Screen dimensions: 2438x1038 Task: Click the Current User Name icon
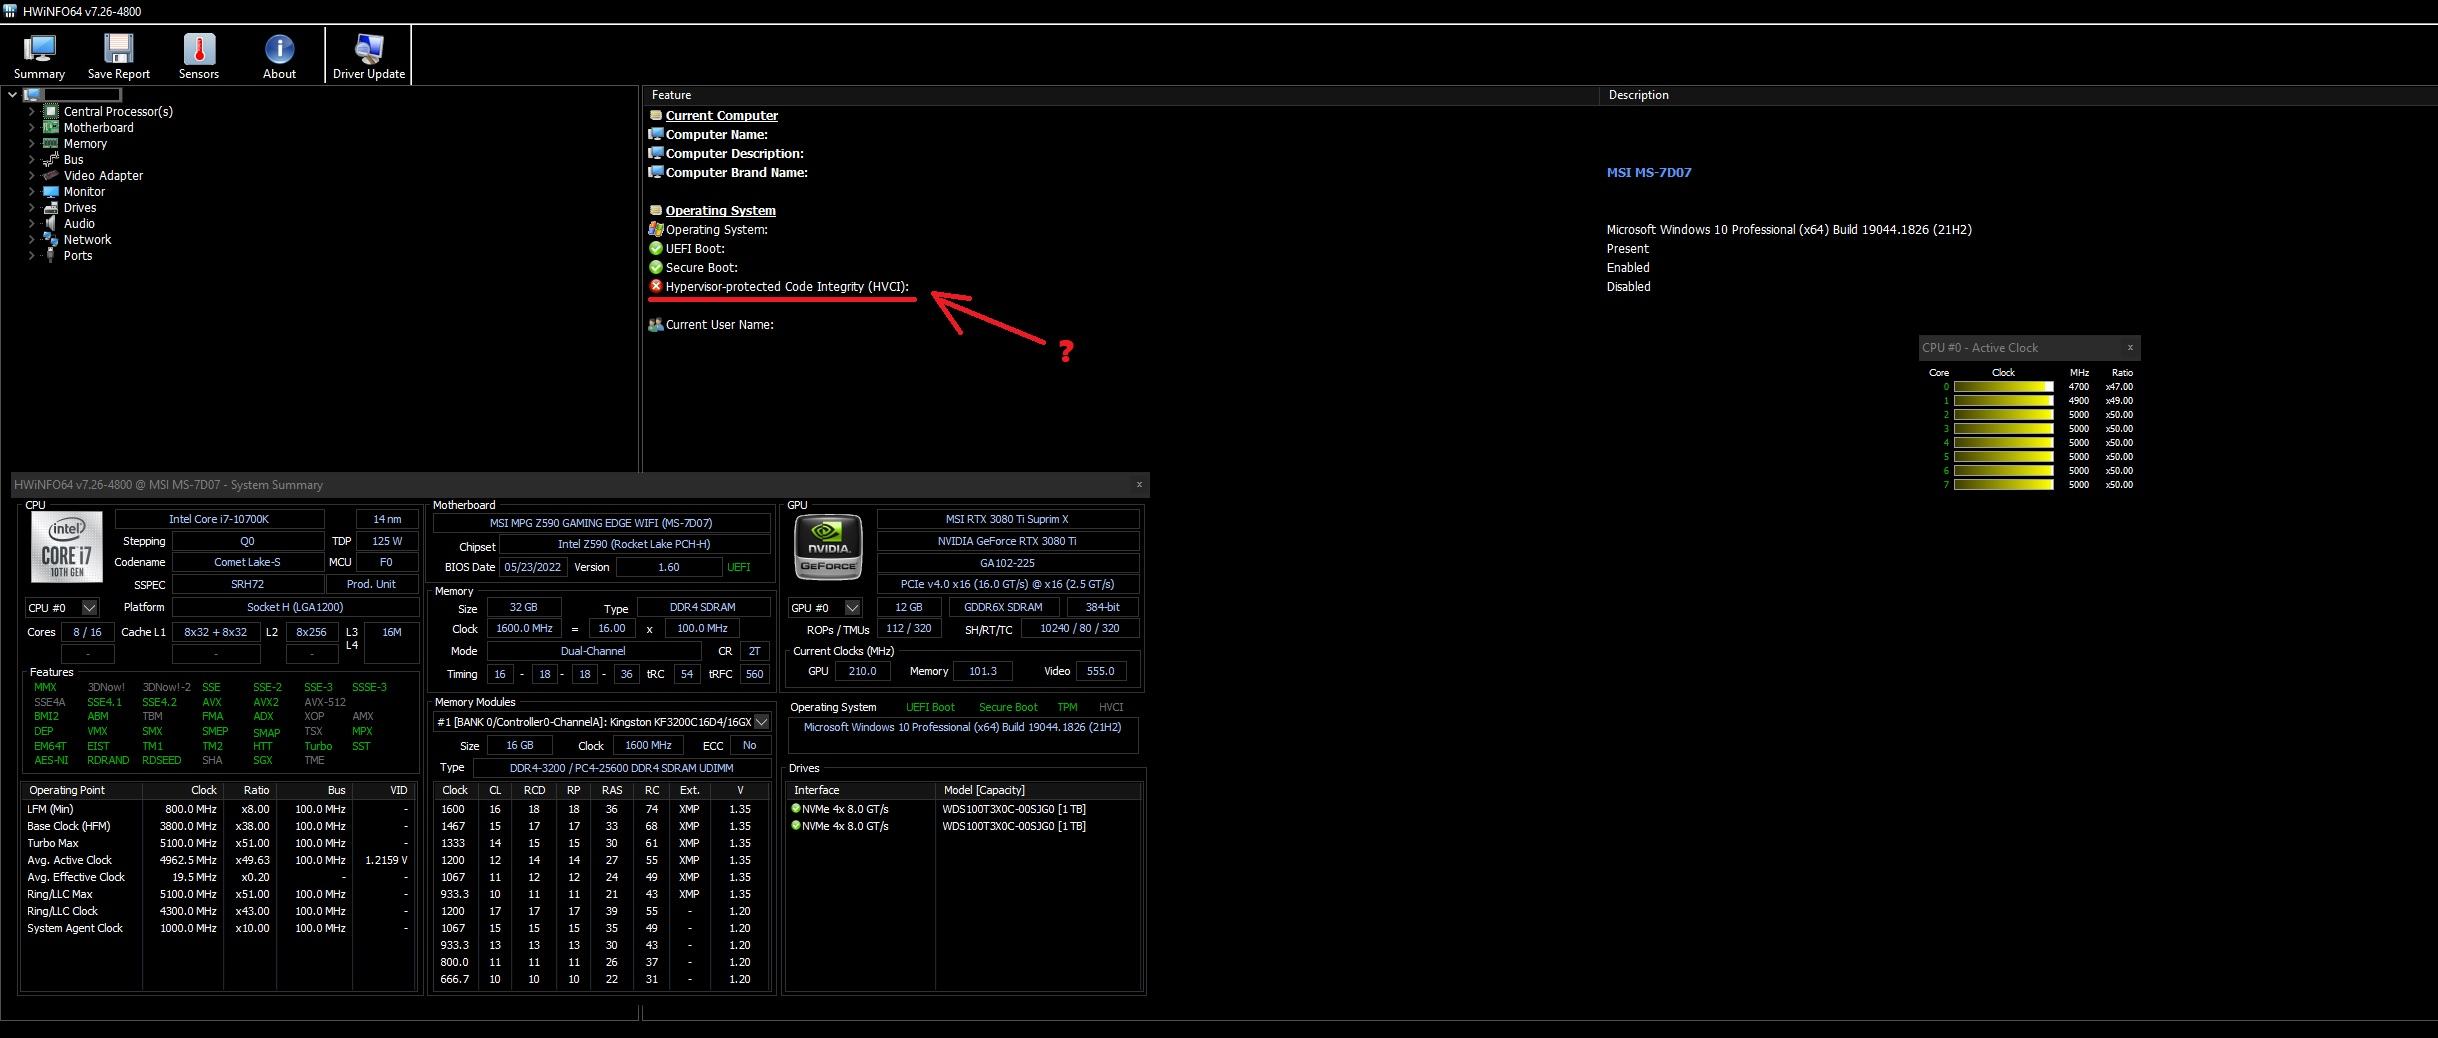656,324
